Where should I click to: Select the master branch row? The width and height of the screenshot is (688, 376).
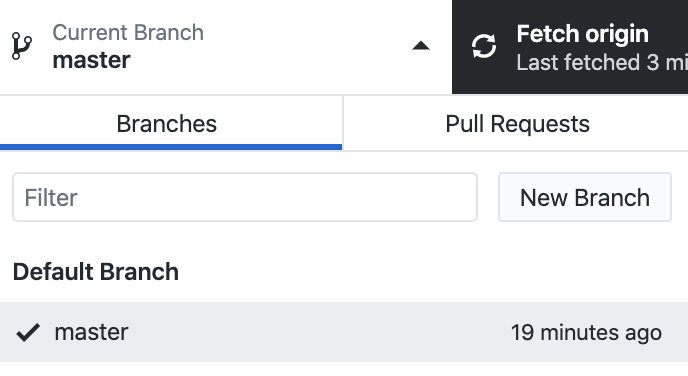tap(344, 332)
